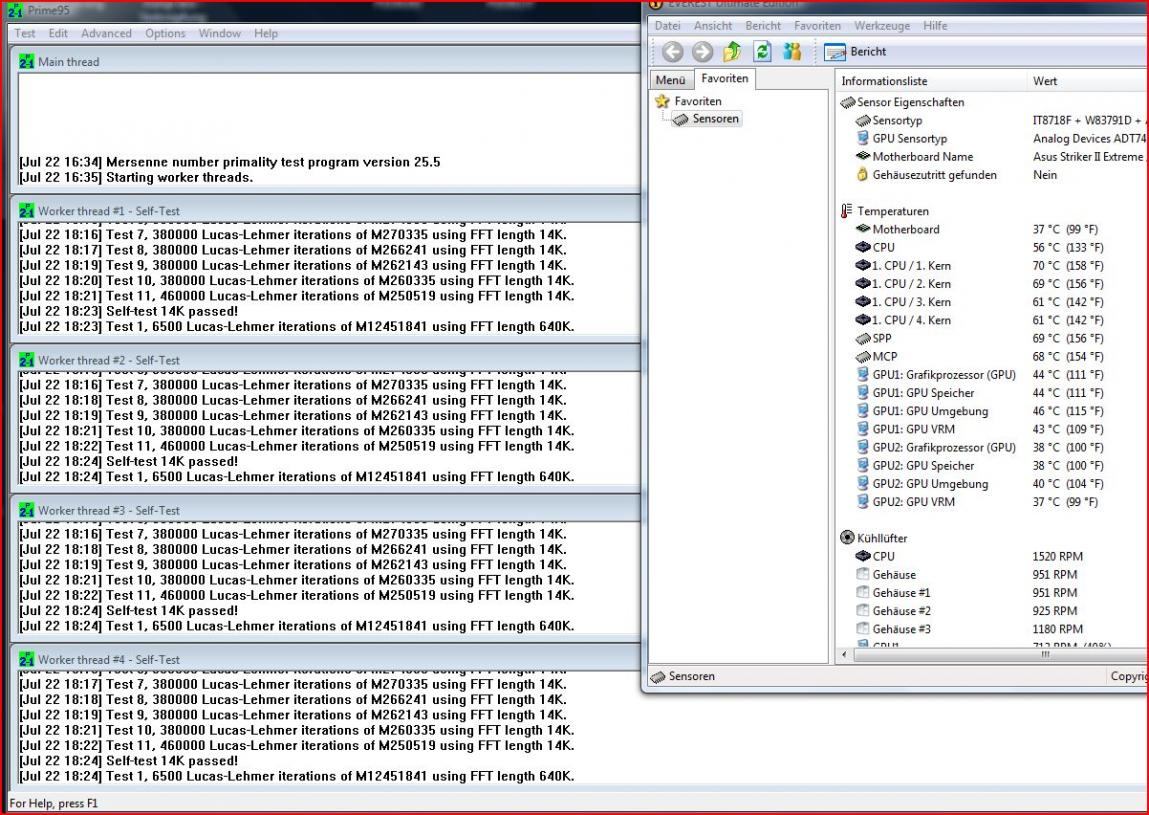Click the Wert column header
Screen dimensions: 1149x815
click(x=1088, y=81)
